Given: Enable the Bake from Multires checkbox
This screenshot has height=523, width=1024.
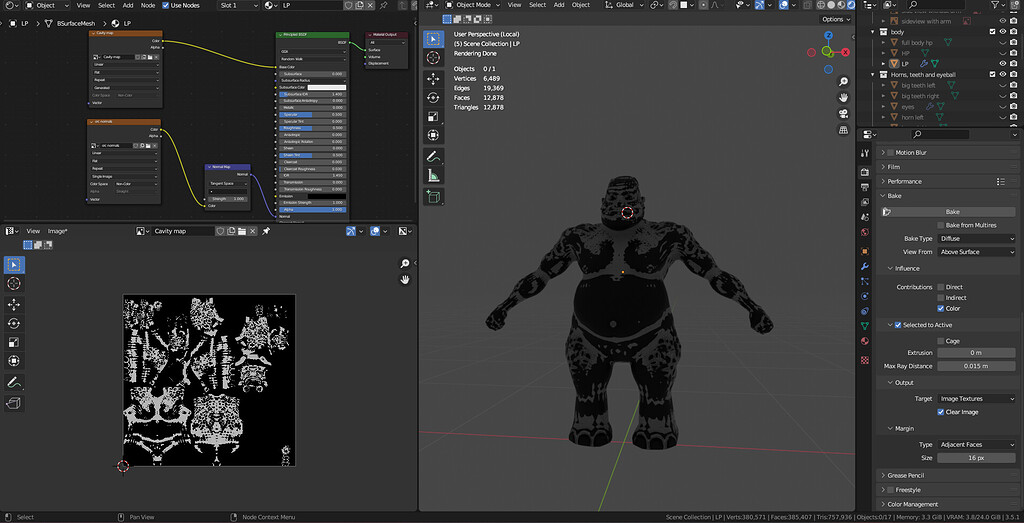Looking at the screenshot, I should pos(940,225).
